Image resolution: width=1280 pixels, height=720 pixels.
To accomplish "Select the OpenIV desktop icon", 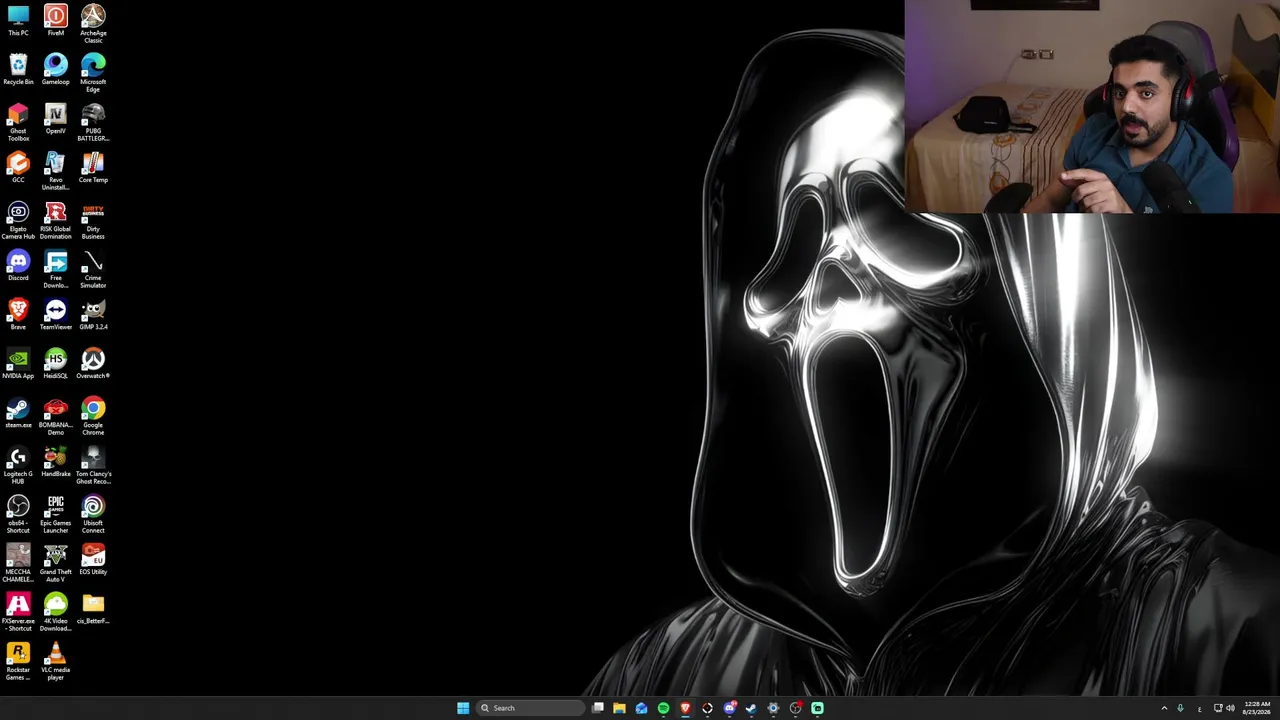I will click(x=55, y=119).
